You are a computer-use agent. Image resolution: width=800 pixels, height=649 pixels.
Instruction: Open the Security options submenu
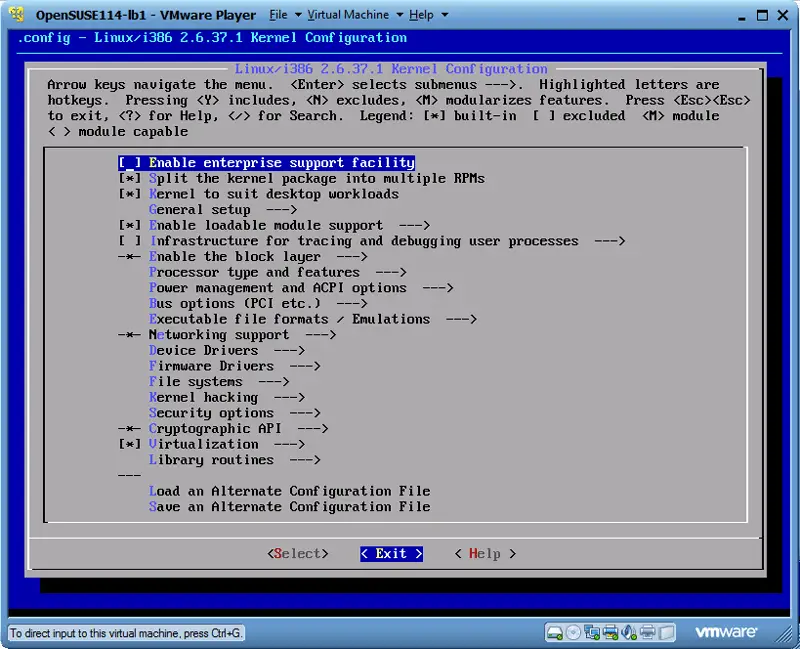(235, 413)
